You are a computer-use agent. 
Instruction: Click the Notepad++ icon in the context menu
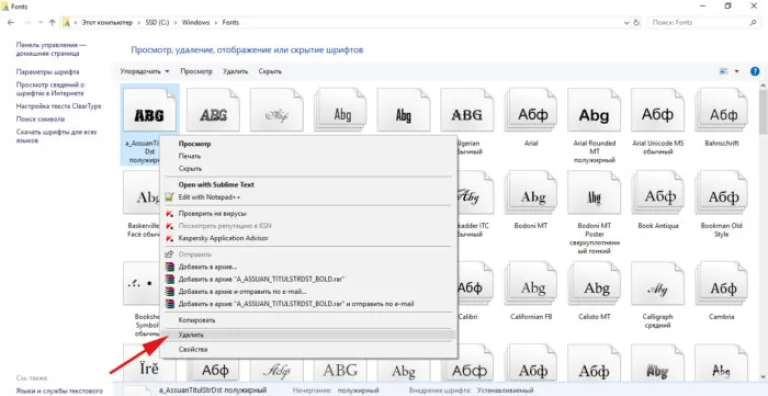click(x=169, y=197)
